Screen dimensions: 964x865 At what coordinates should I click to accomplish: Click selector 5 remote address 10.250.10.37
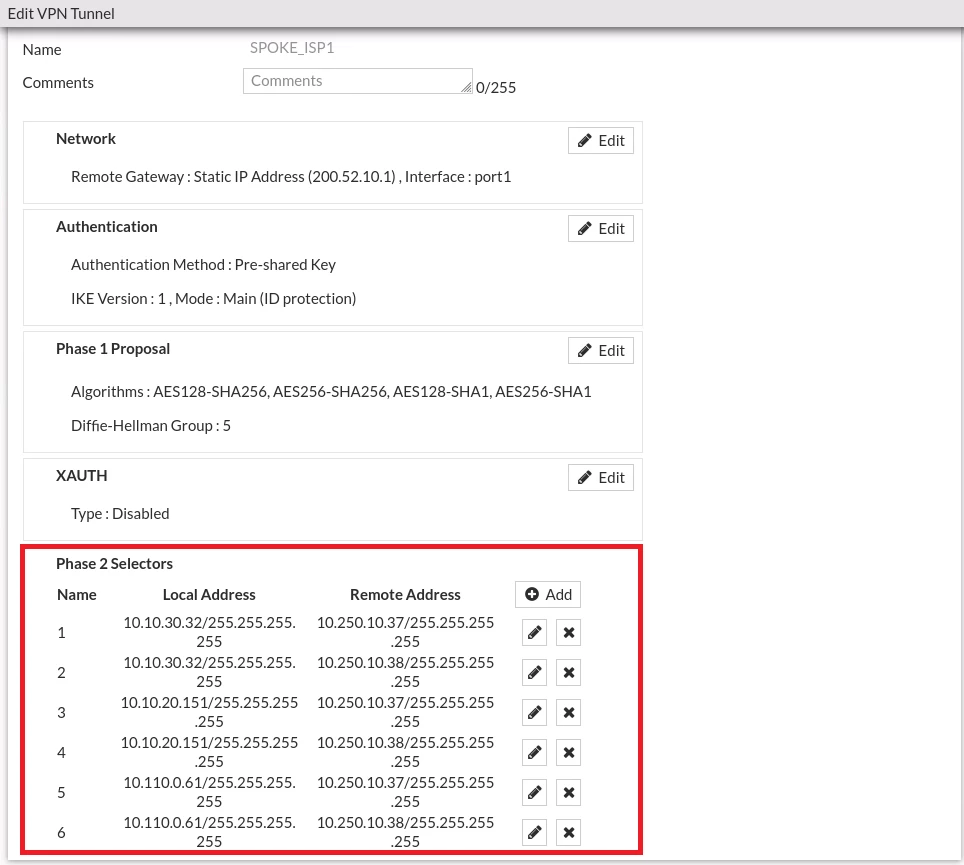405,792
